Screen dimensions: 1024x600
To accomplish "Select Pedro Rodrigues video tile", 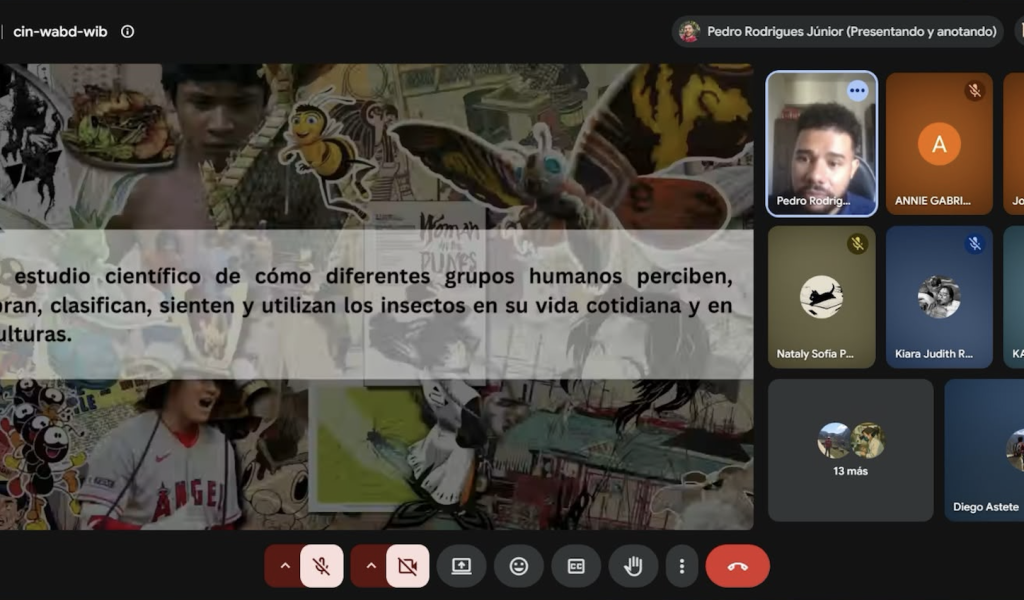I will (822, 144).
